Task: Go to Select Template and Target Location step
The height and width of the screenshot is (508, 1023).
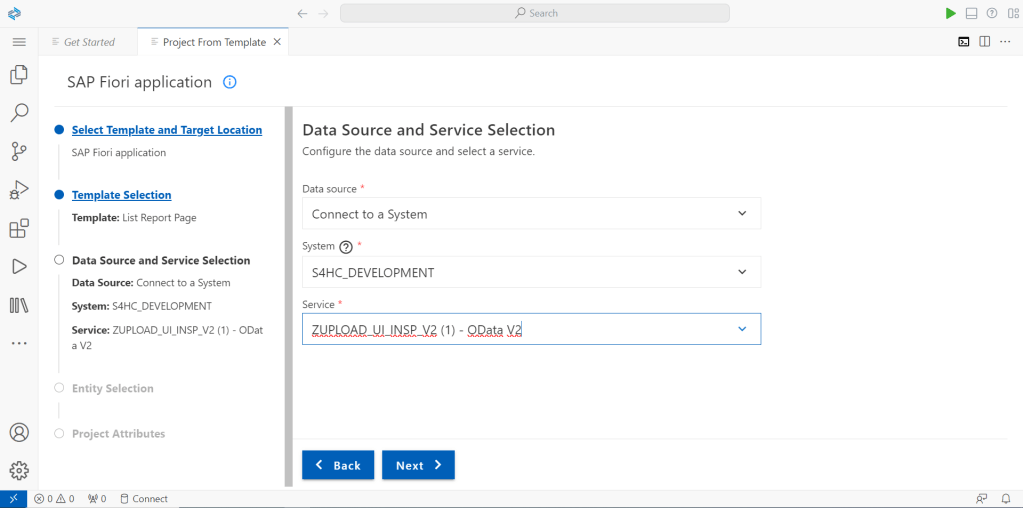Action: click(x=167, y=130)
